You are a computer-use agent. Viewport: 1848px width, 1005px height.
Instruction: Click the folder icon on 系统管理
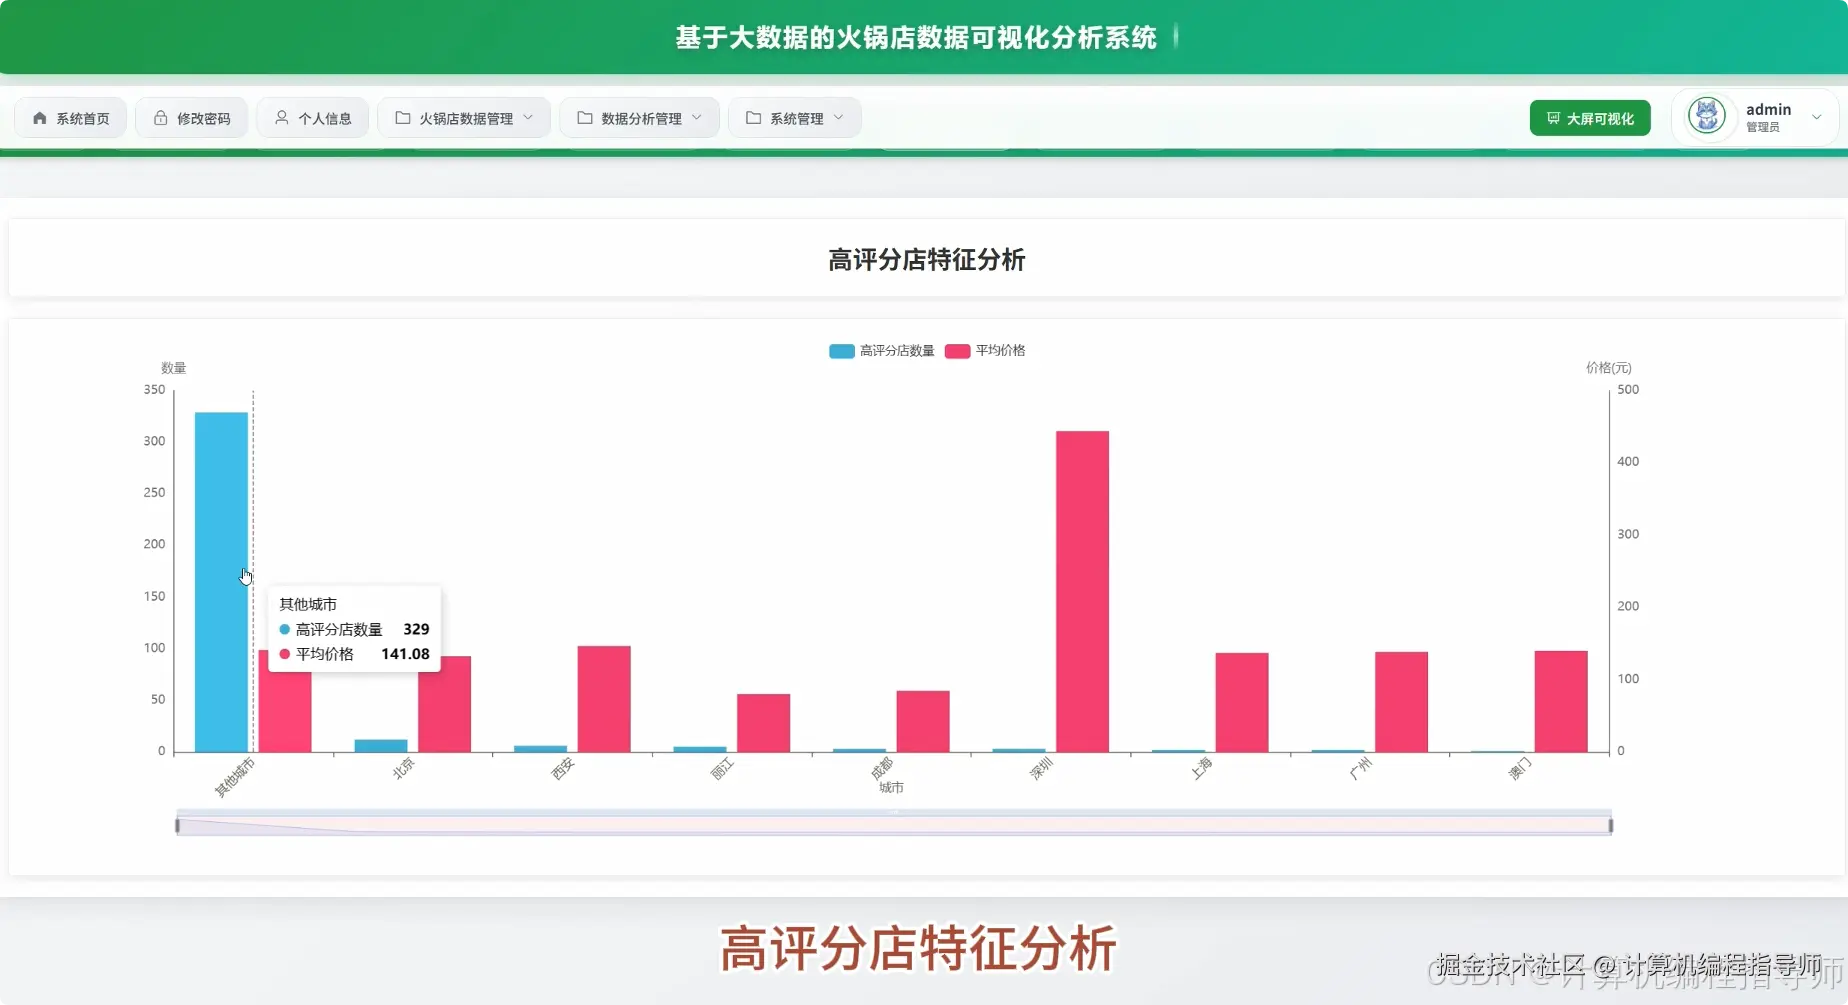752,117
